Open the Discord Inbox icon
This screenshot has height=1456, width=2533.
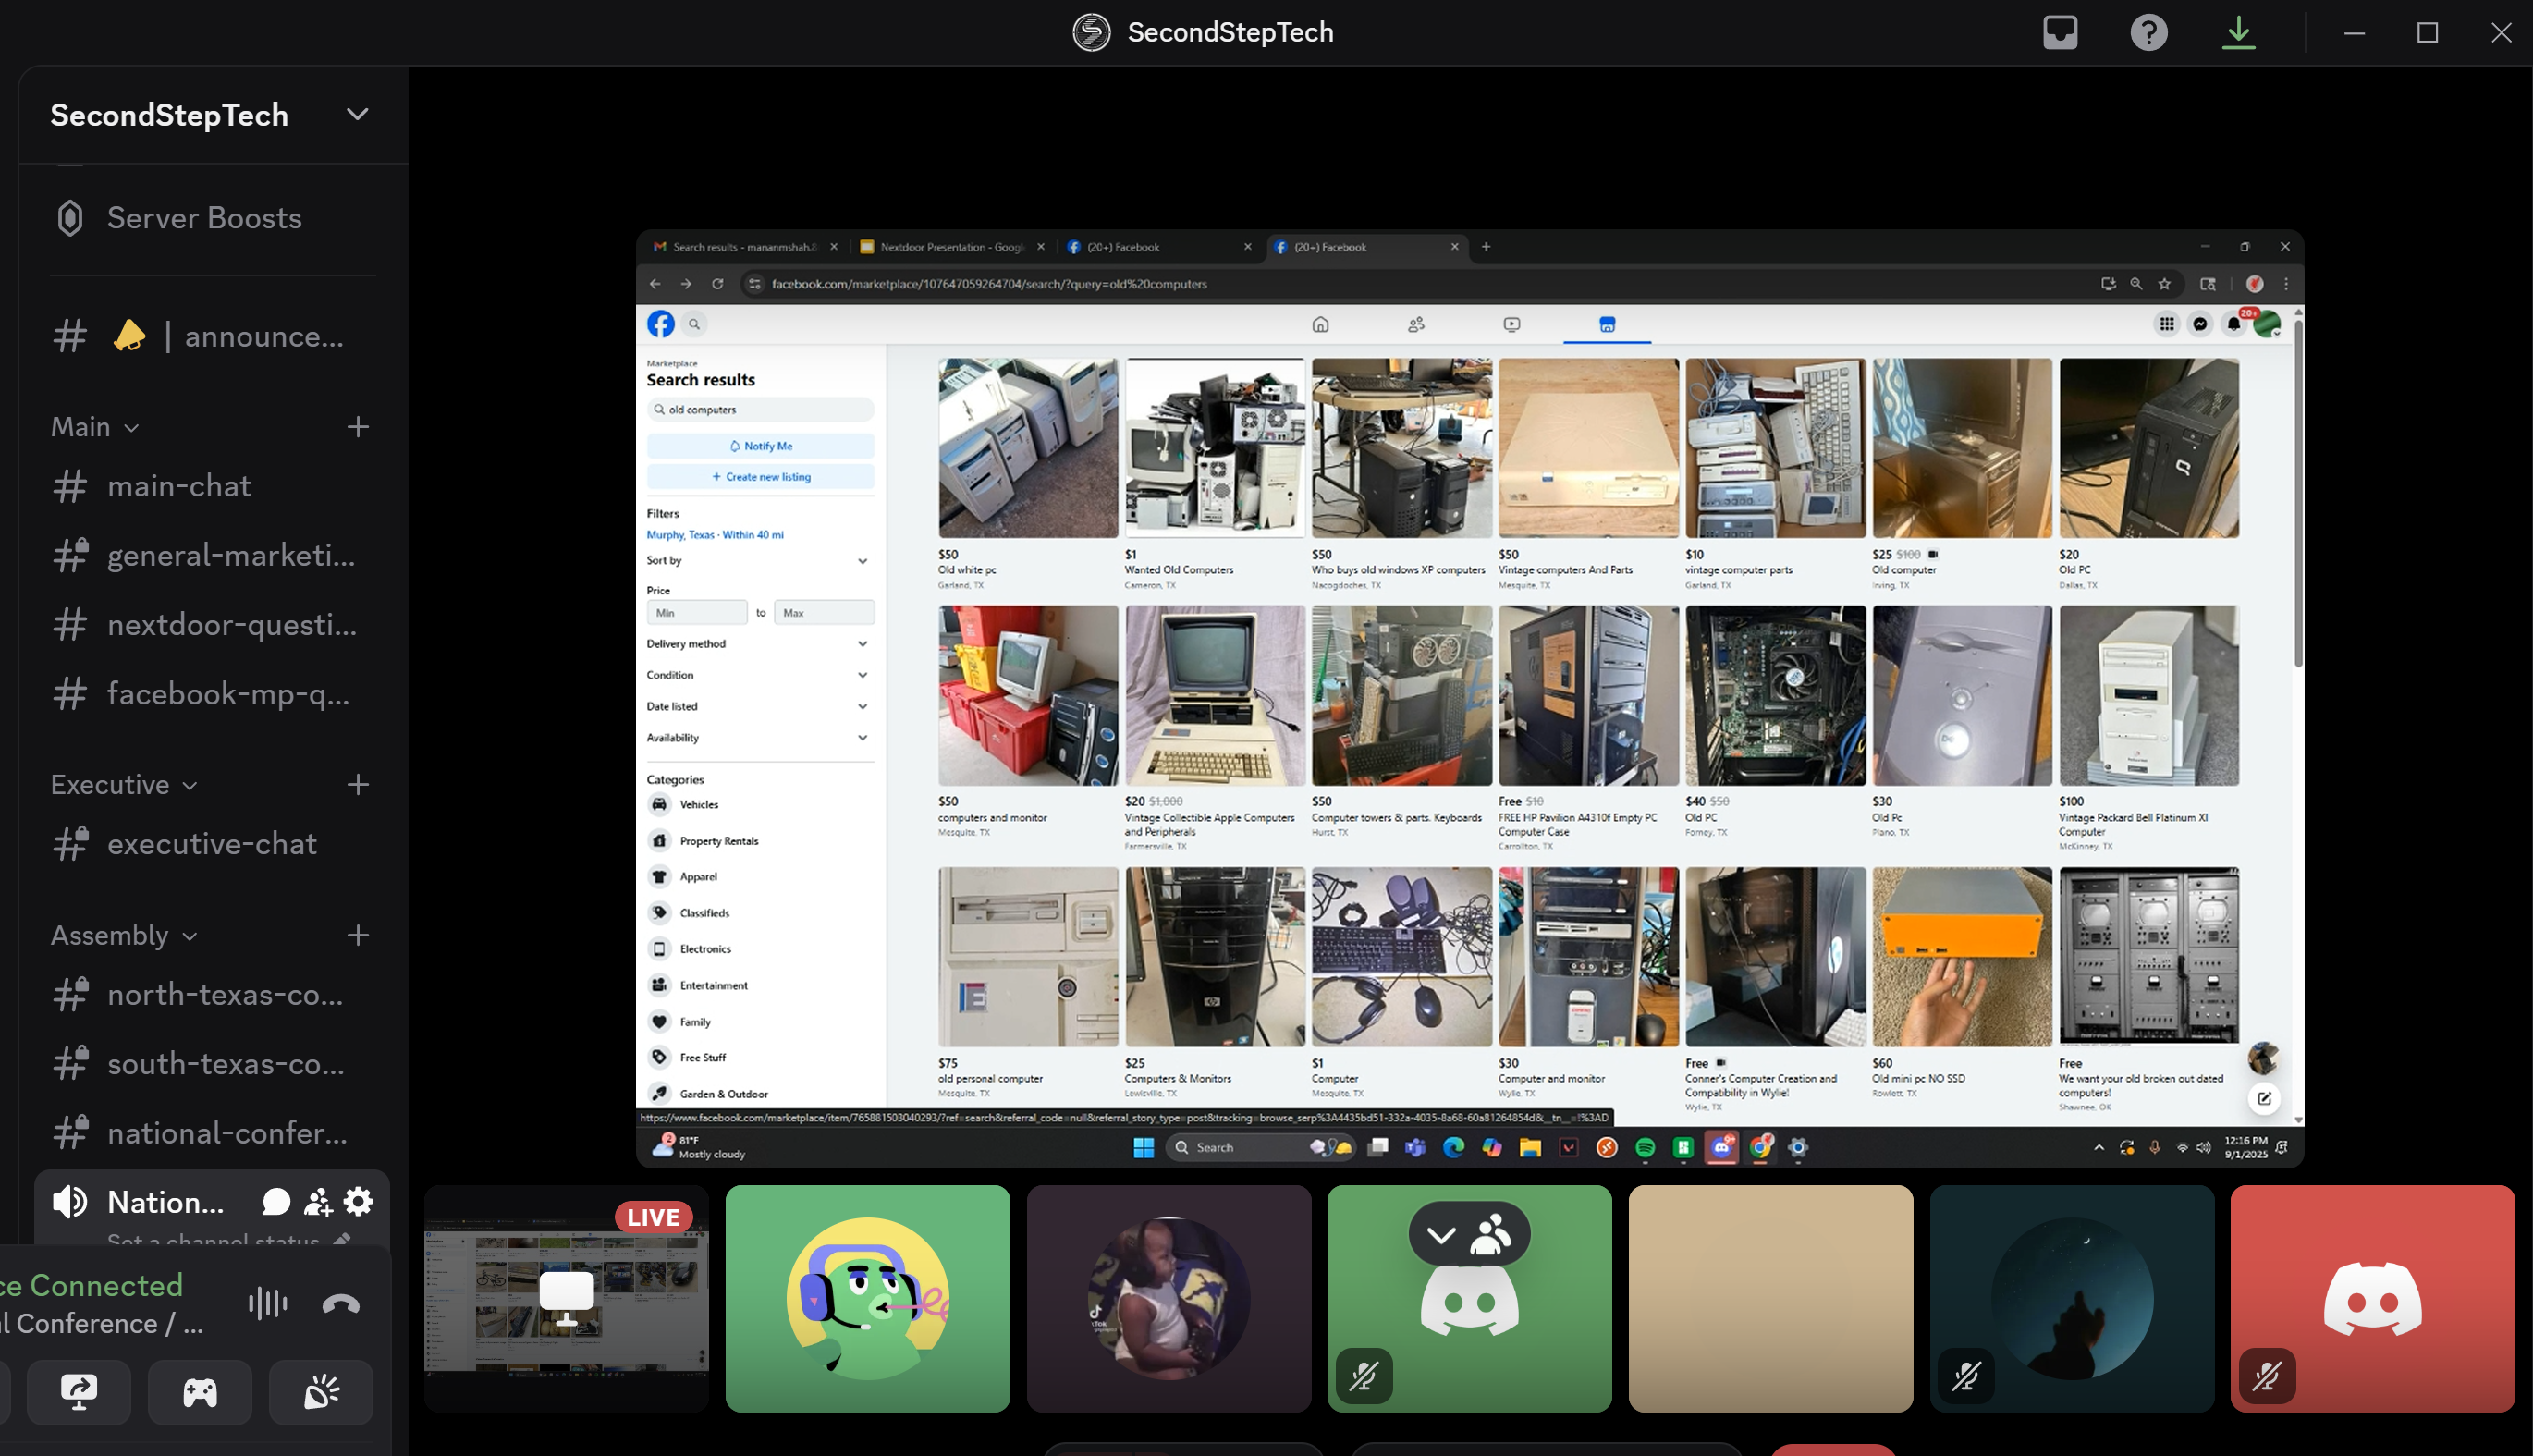[x=2059, y=32]
